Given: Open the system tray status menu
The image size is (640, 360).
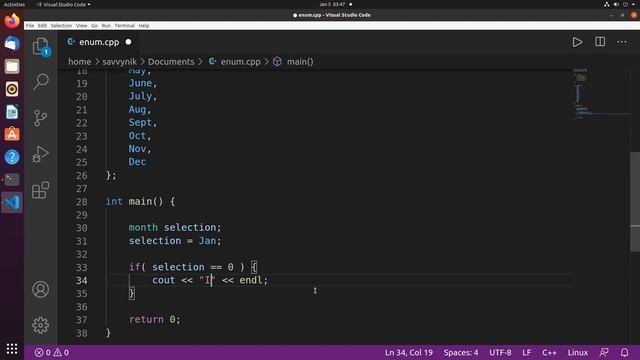Looking at the screenshot, I should click(620, 4).
